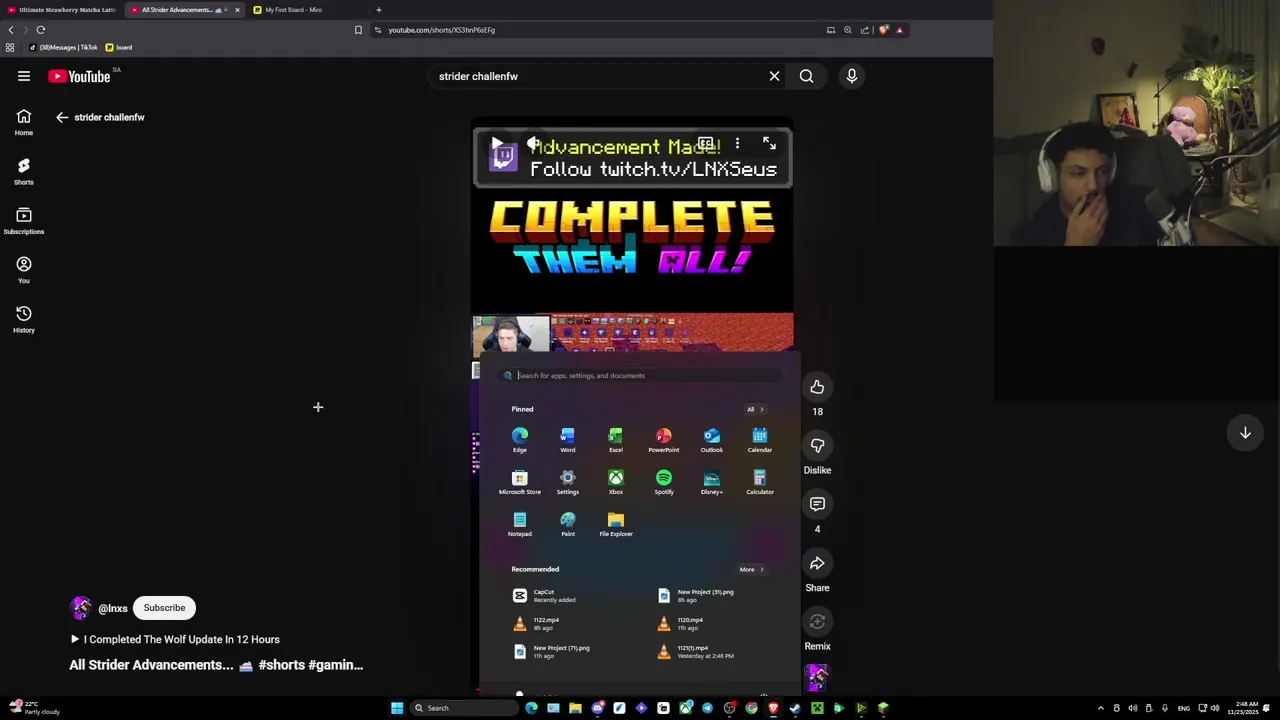Open Brave Shields lion icon
This screenshot has width=1280, height=720.
[x=883, y=30]
